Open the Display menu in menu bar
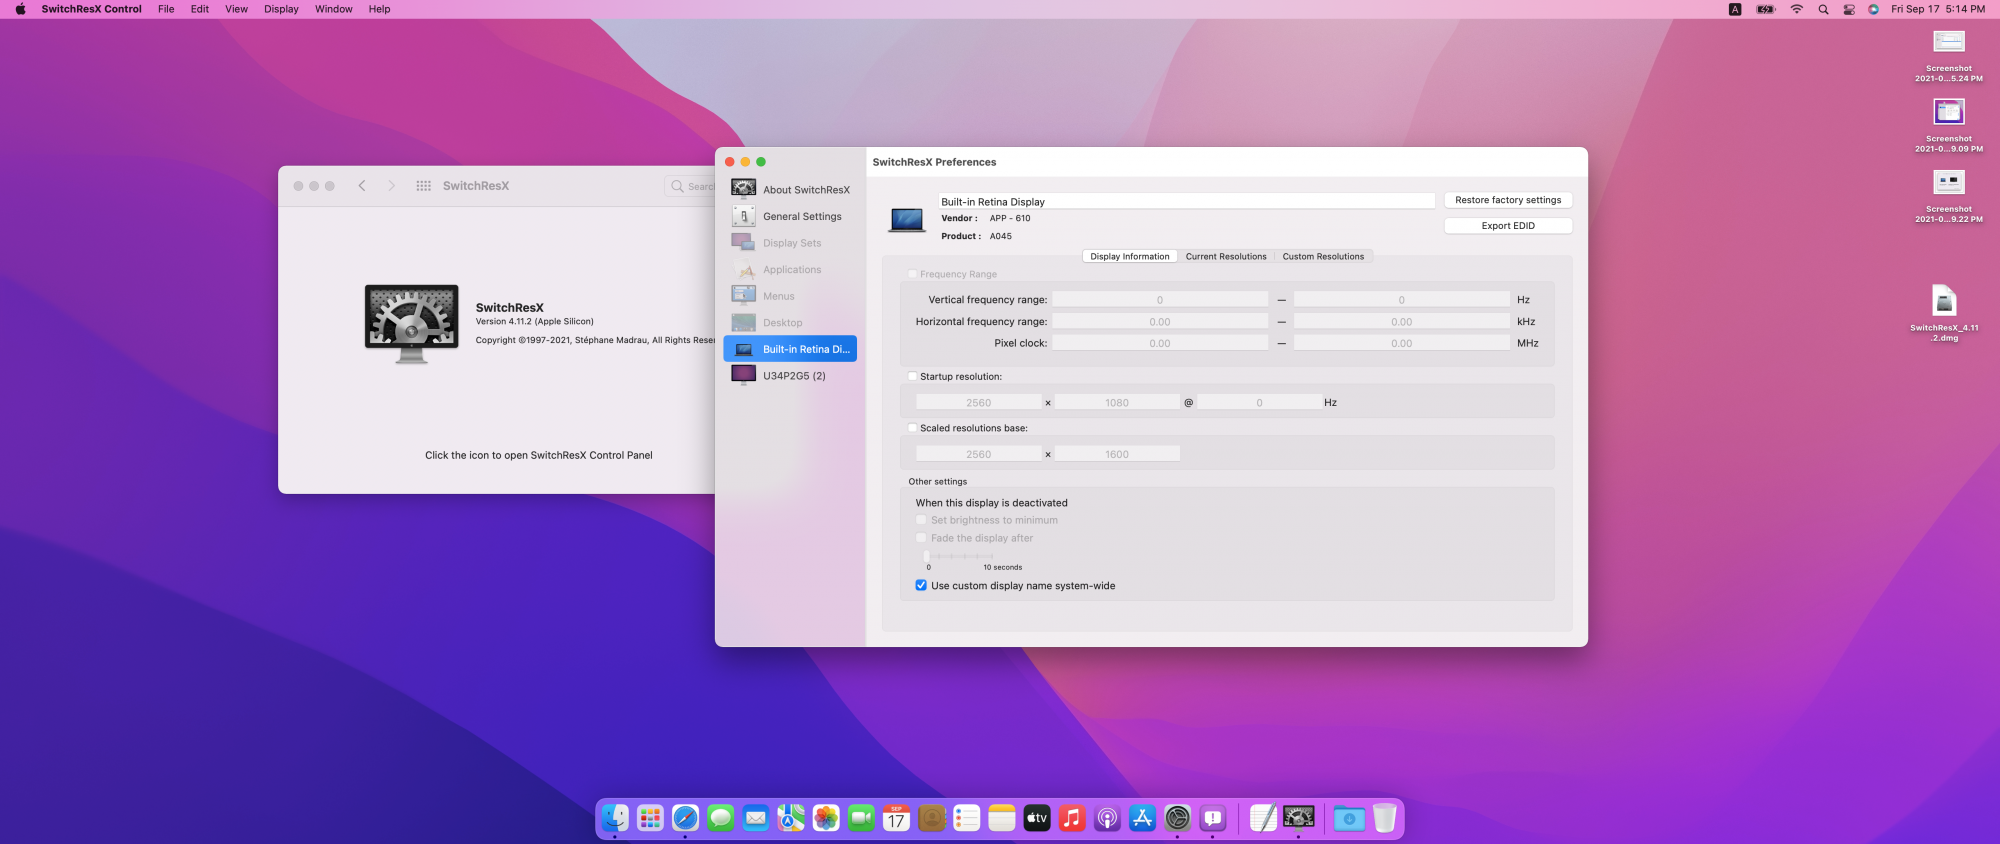Screen dimensions: 2000x844 (281, 9)
